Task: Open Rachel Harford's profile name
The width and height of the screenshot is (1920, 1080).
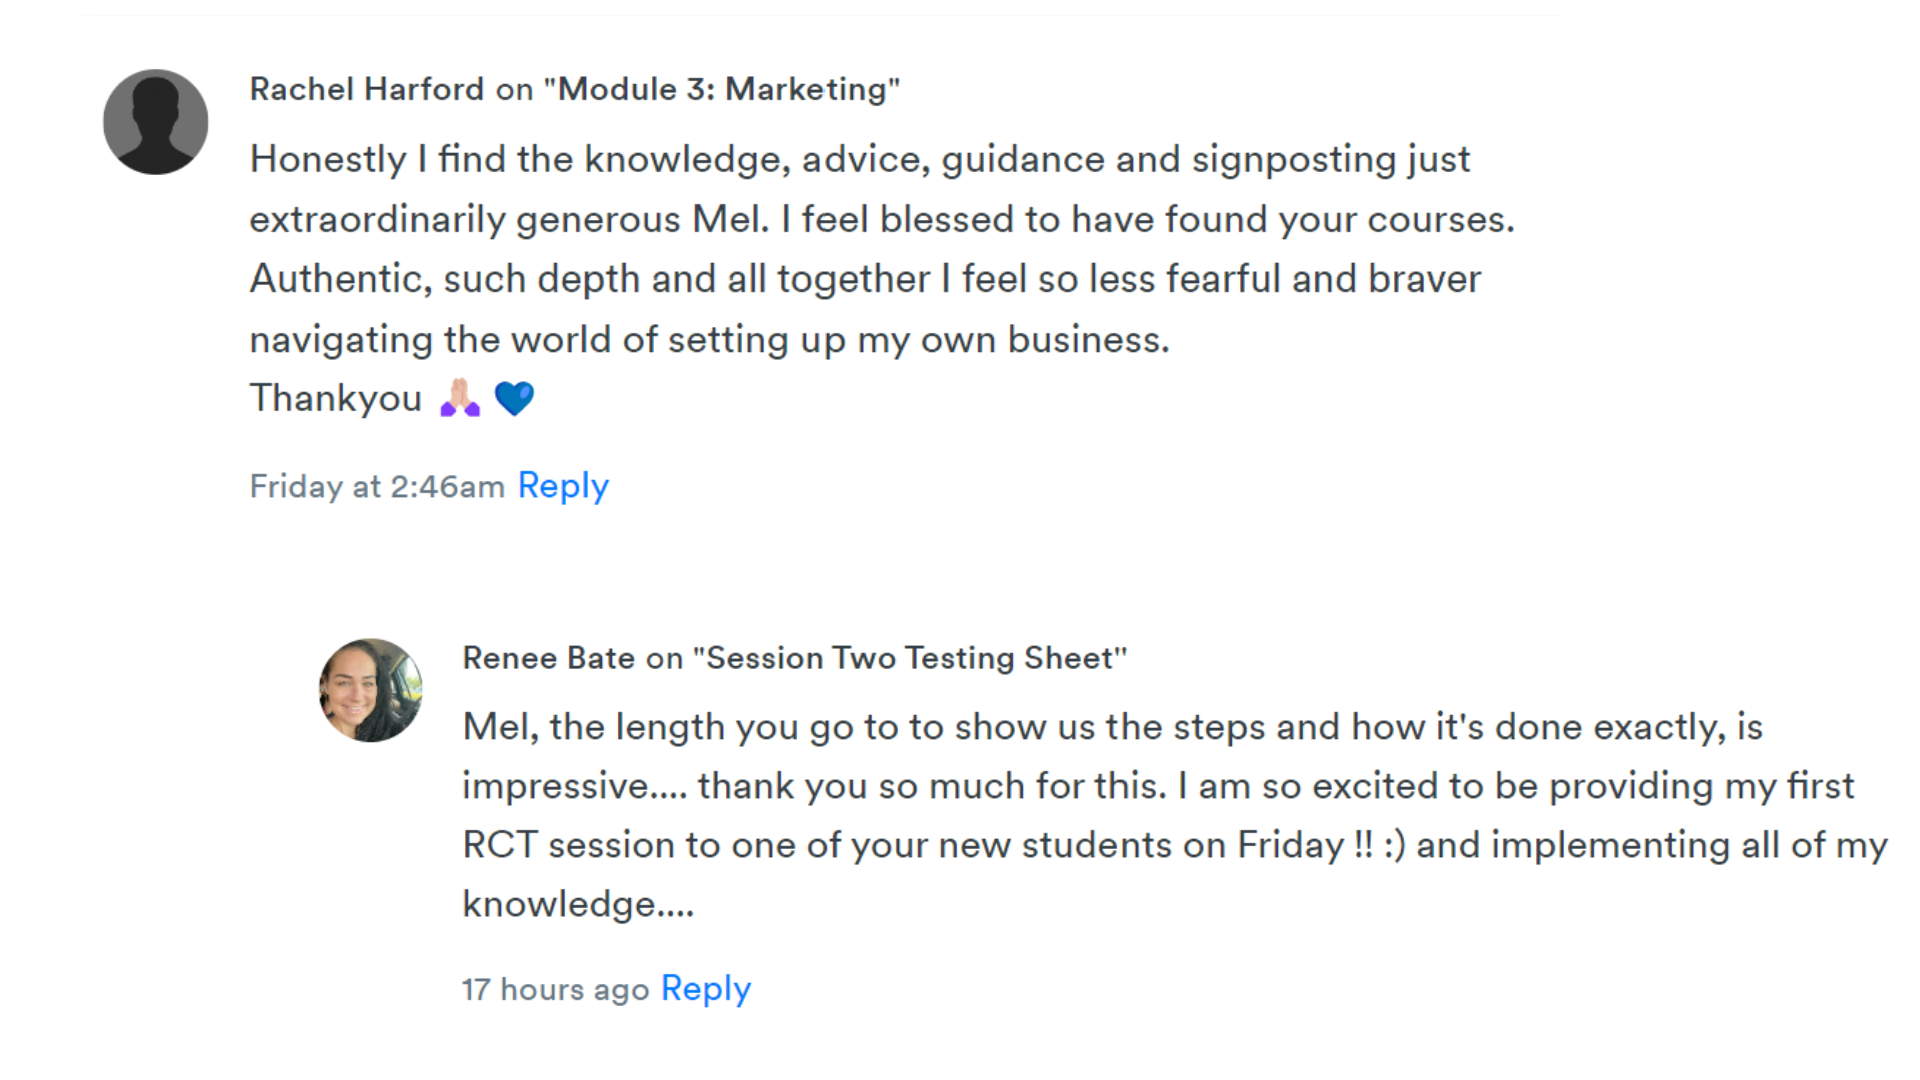Action: [x=366, y=89]
